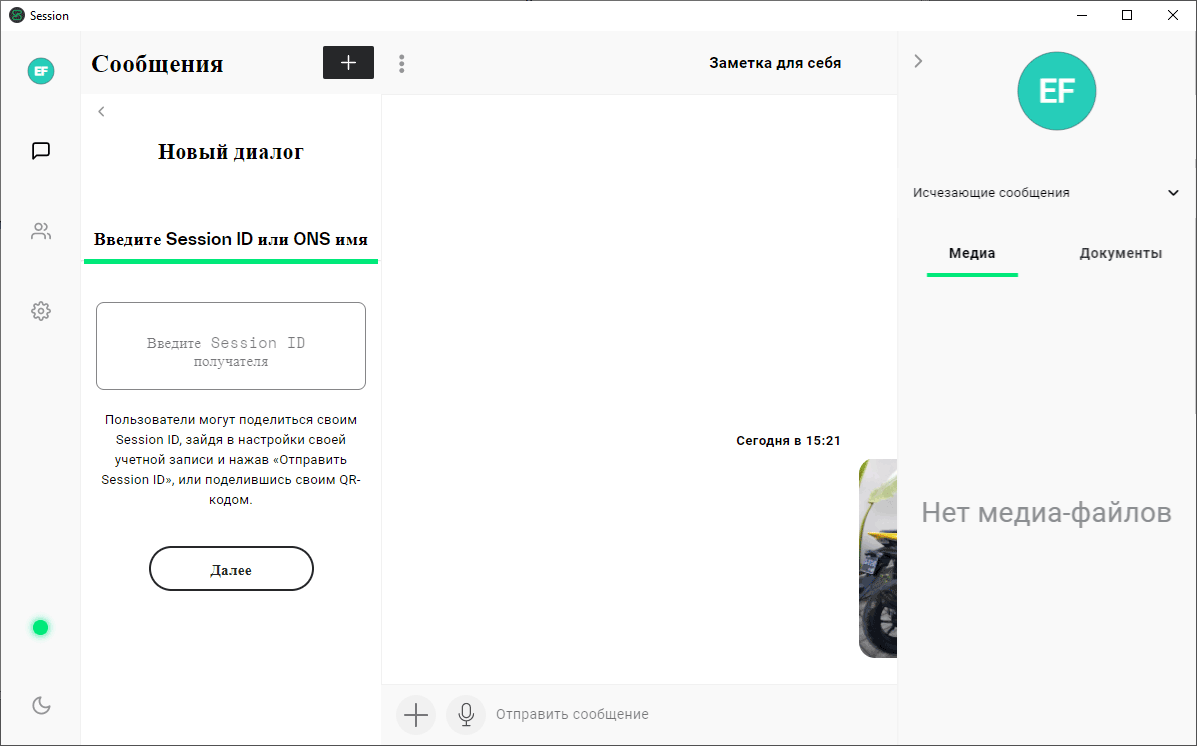Open the Messages chat bubble section
Image resolution: width=1197 pixels, height=746 pixels.
41,150
